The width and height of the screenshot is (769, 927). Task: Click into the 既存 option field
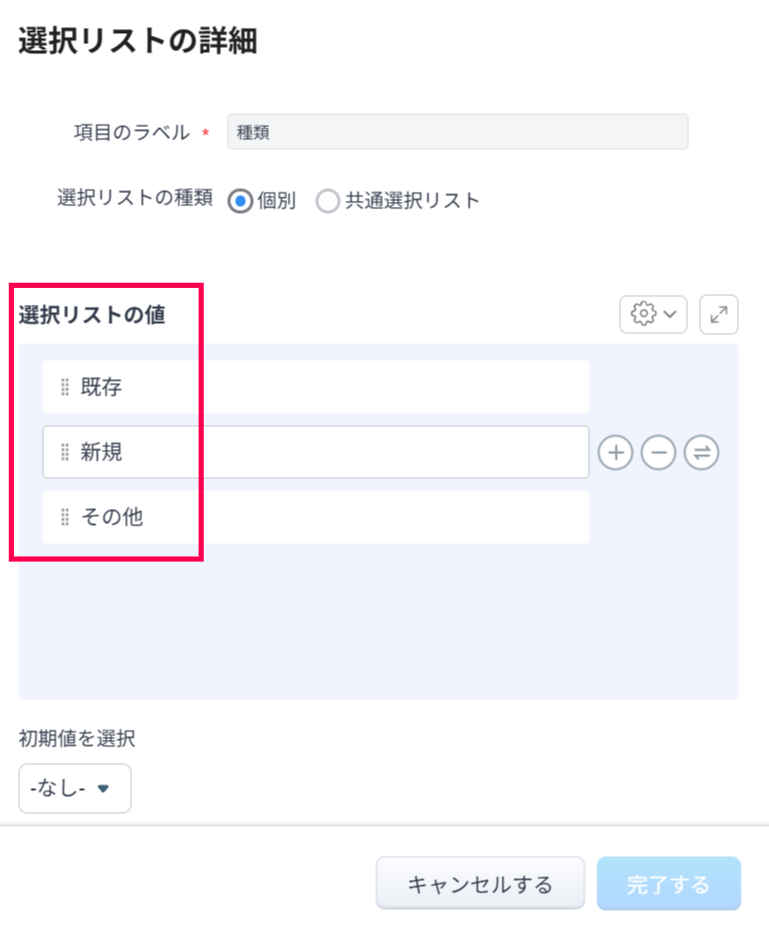click(x=330, y=387)
